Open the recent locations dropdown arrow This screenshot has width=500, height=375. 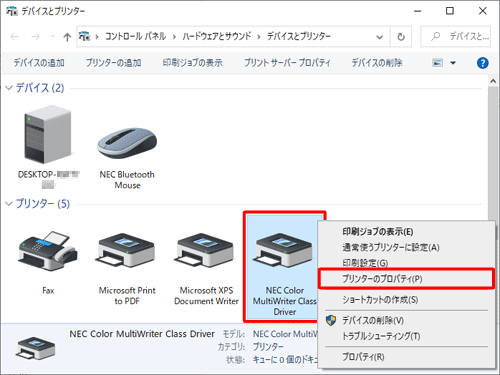[x=52, y=36]
